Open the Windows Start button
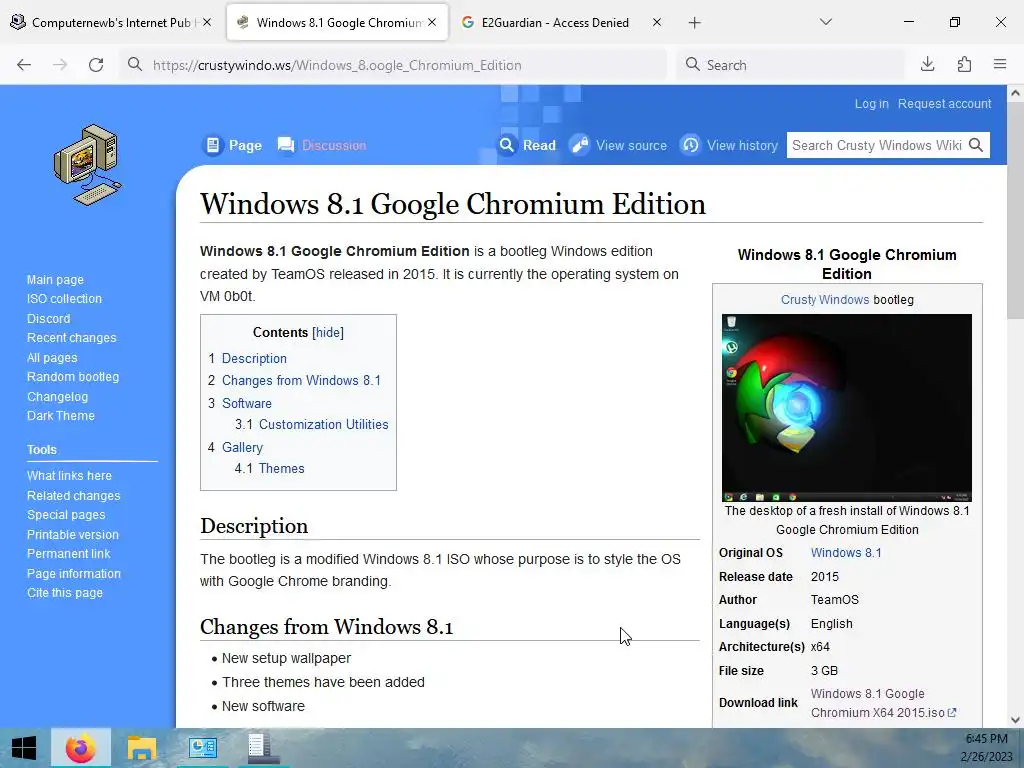 [24, 748]
